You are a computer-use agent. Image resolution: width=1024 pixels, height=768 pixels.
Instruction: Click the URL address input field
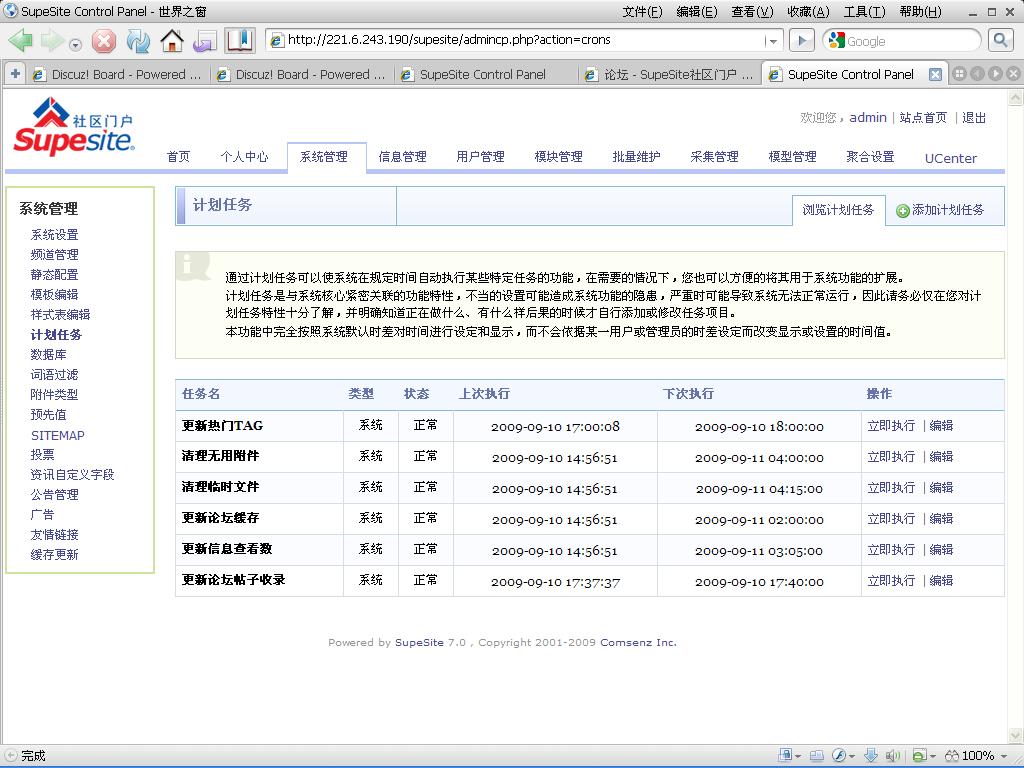524,40
